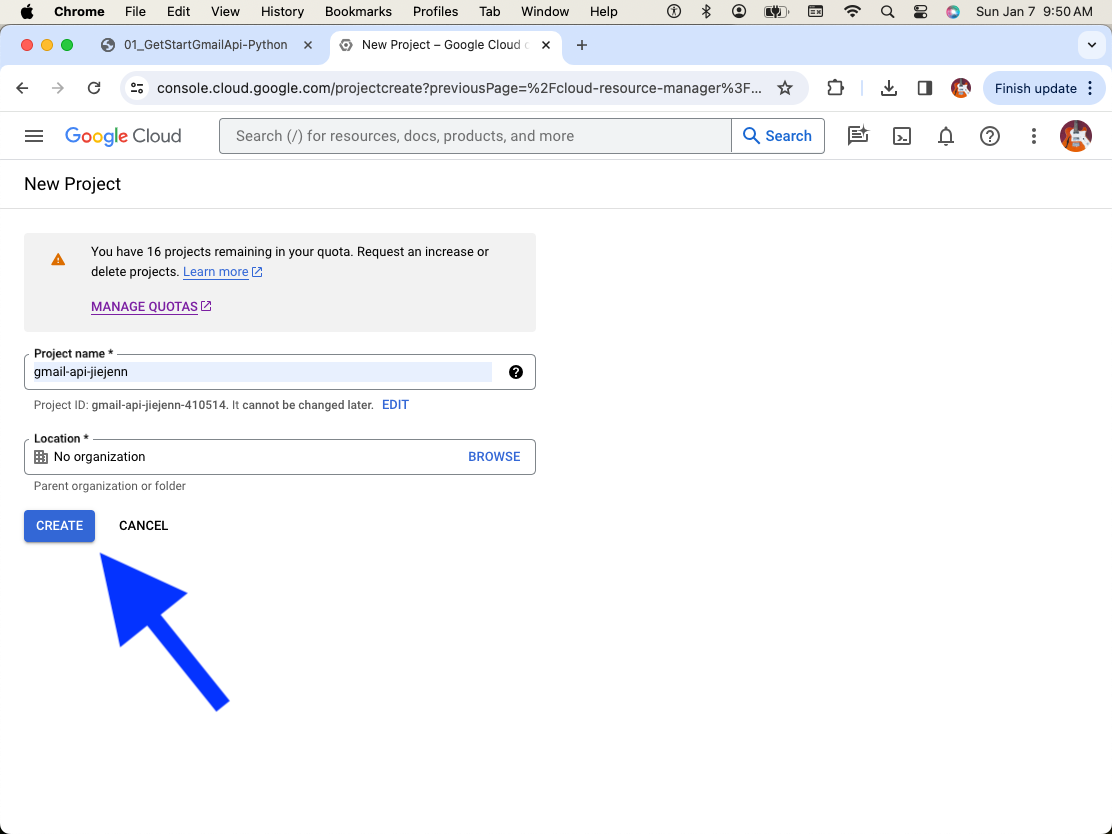Open the Bookmarks menu

point(358,11)
